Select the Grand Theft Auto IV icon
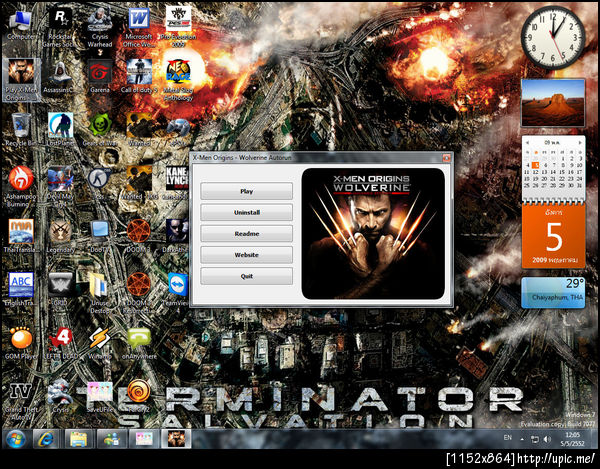Screen dimensions: 600x469 pyautogui.click(x=21, y=401)
